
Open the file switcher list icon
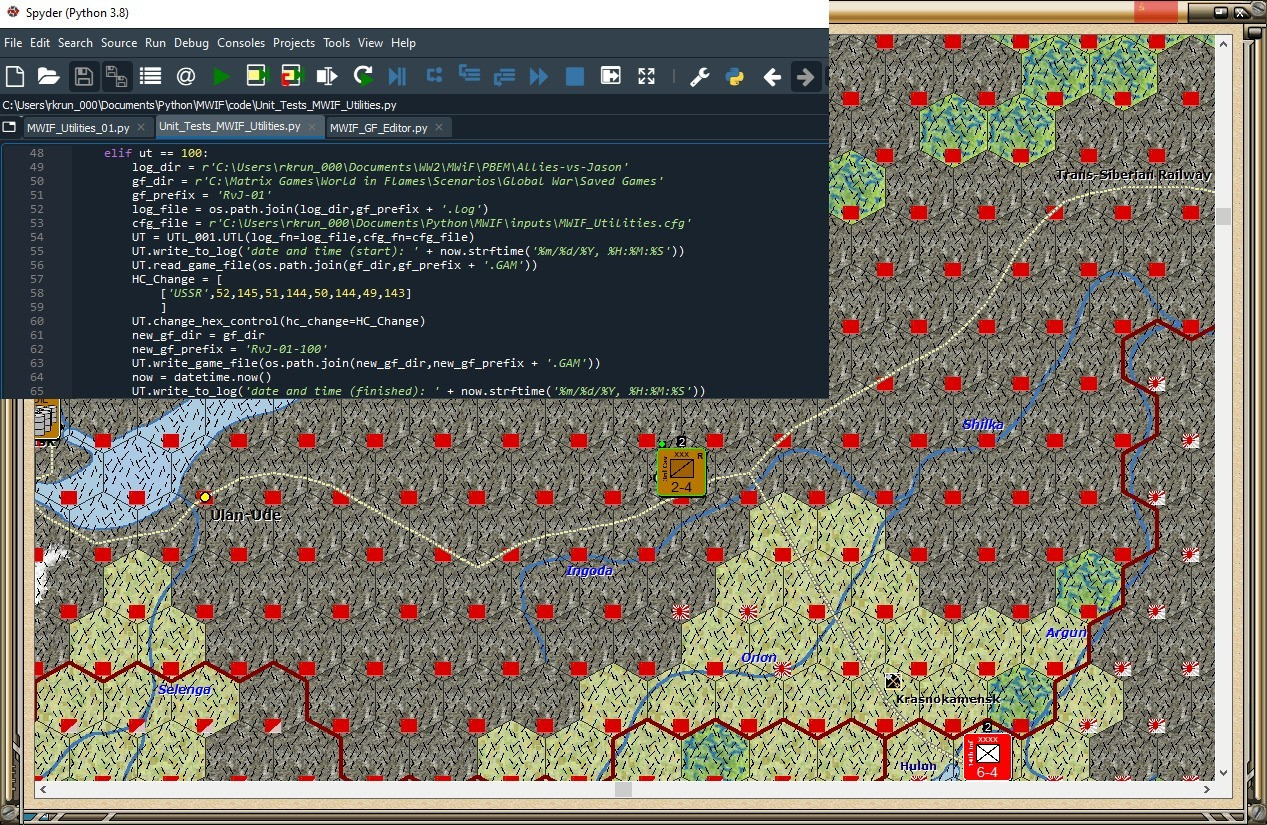point(151,76)
